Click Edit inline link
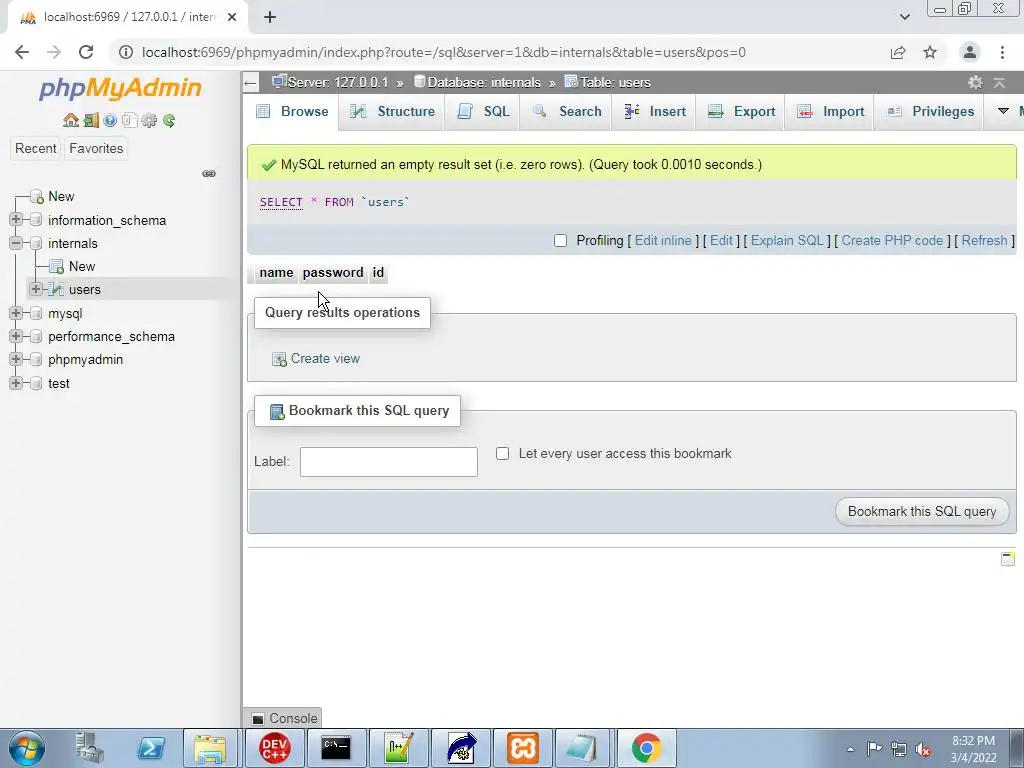Screen dimensions: 1024x768 point(663,240)
